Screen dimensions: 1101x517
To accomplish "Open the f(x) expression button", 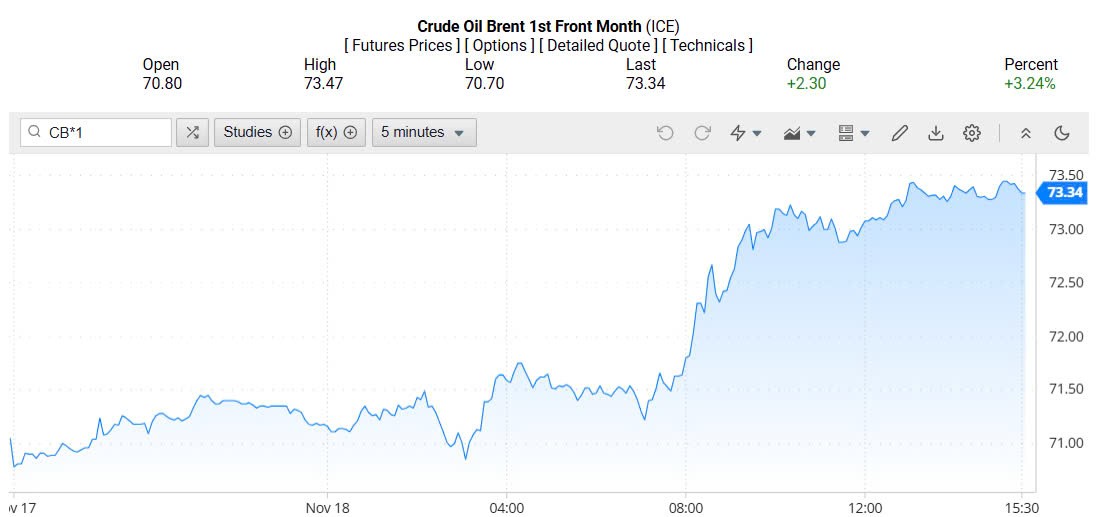I will click(335, 132).
